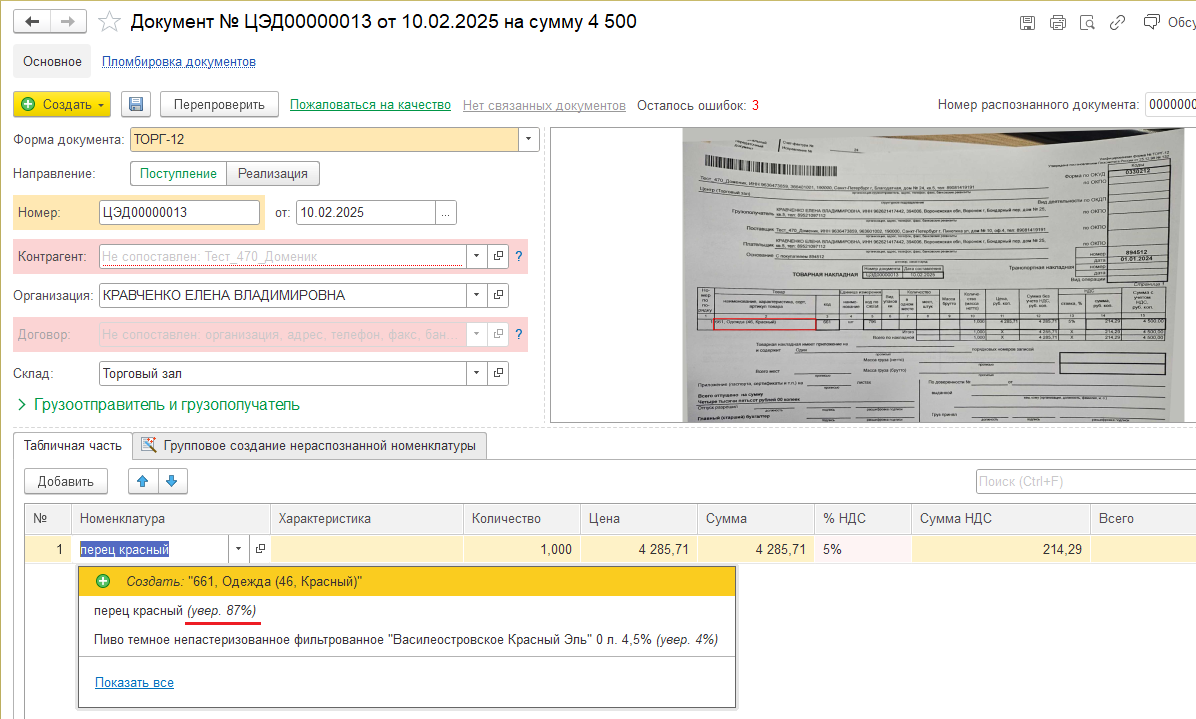
Task: Select the Поступление direction toggle
Action: click(x=178, y=174)
